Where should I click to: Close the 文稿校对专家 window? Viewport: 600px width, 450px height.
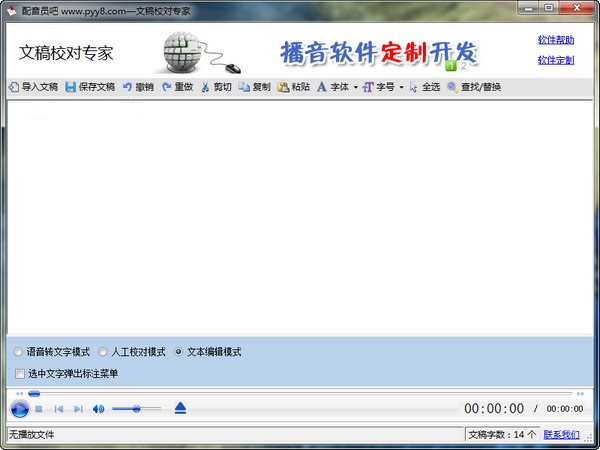[x=577, y=8]
